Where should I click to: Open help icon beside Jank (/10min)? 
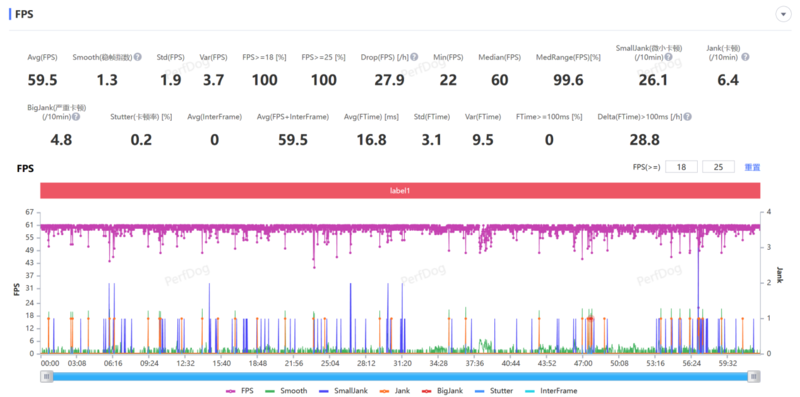coord(745,57)
